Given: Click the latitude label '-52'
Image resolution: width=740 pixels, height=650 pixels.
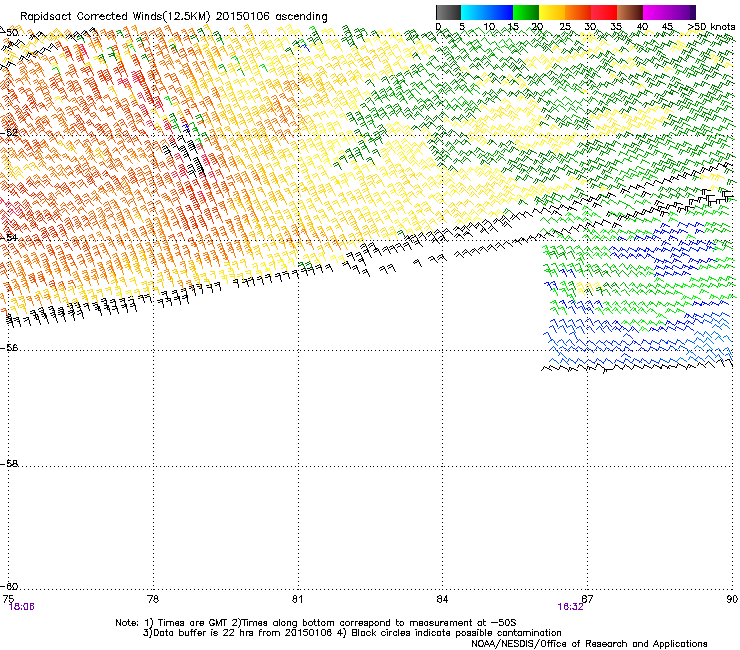Looking at the screenshot, I should click(8, 133).
